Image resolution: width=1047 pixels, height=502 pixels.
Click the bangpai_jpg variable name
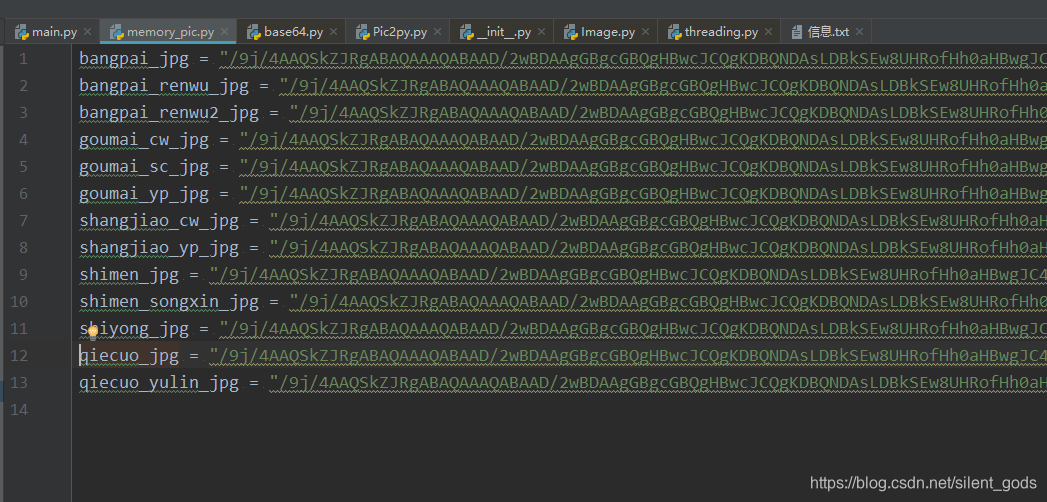(134, 59)
